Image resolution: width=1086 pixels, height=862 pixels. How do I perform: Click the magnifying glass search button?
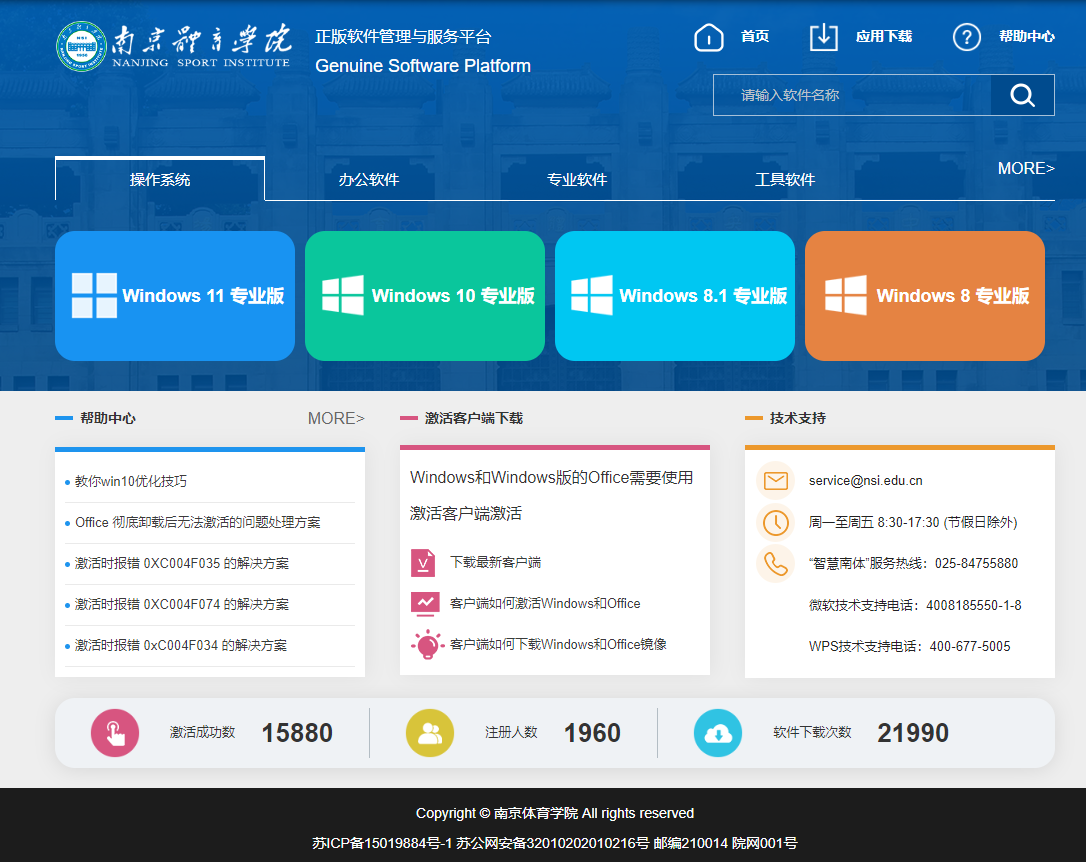click(x=1022, y=95)
